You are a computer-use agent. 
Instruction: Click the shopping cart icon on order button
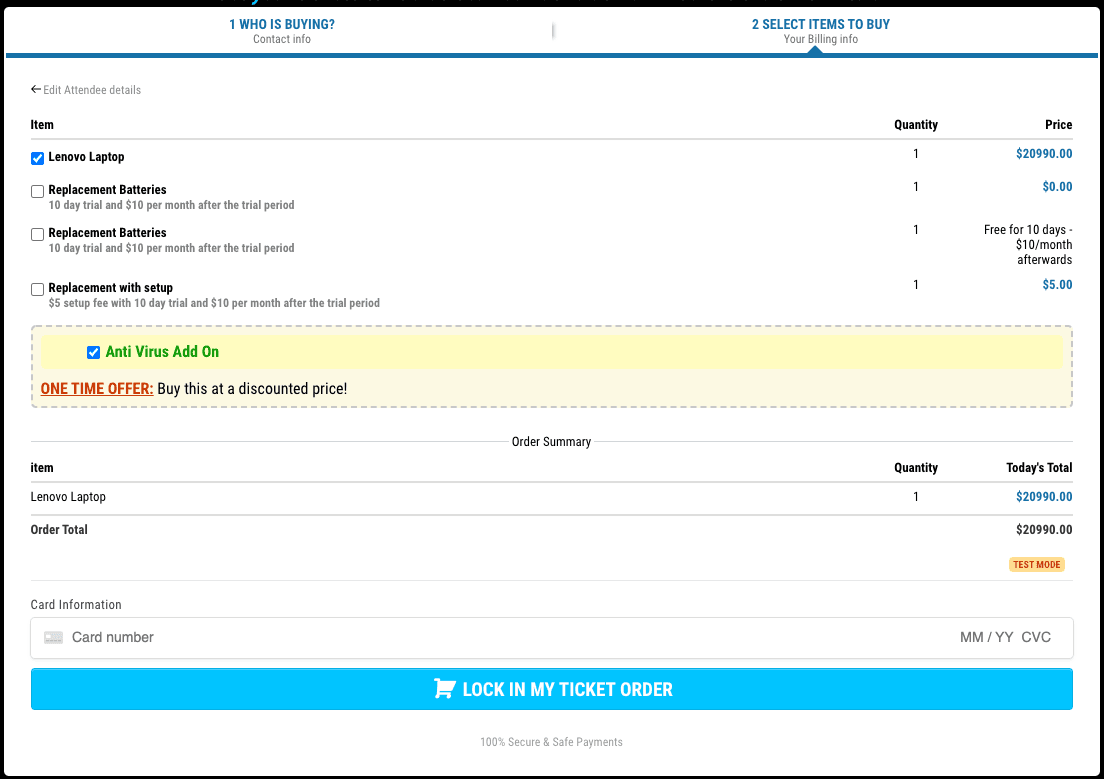[444, 689]
